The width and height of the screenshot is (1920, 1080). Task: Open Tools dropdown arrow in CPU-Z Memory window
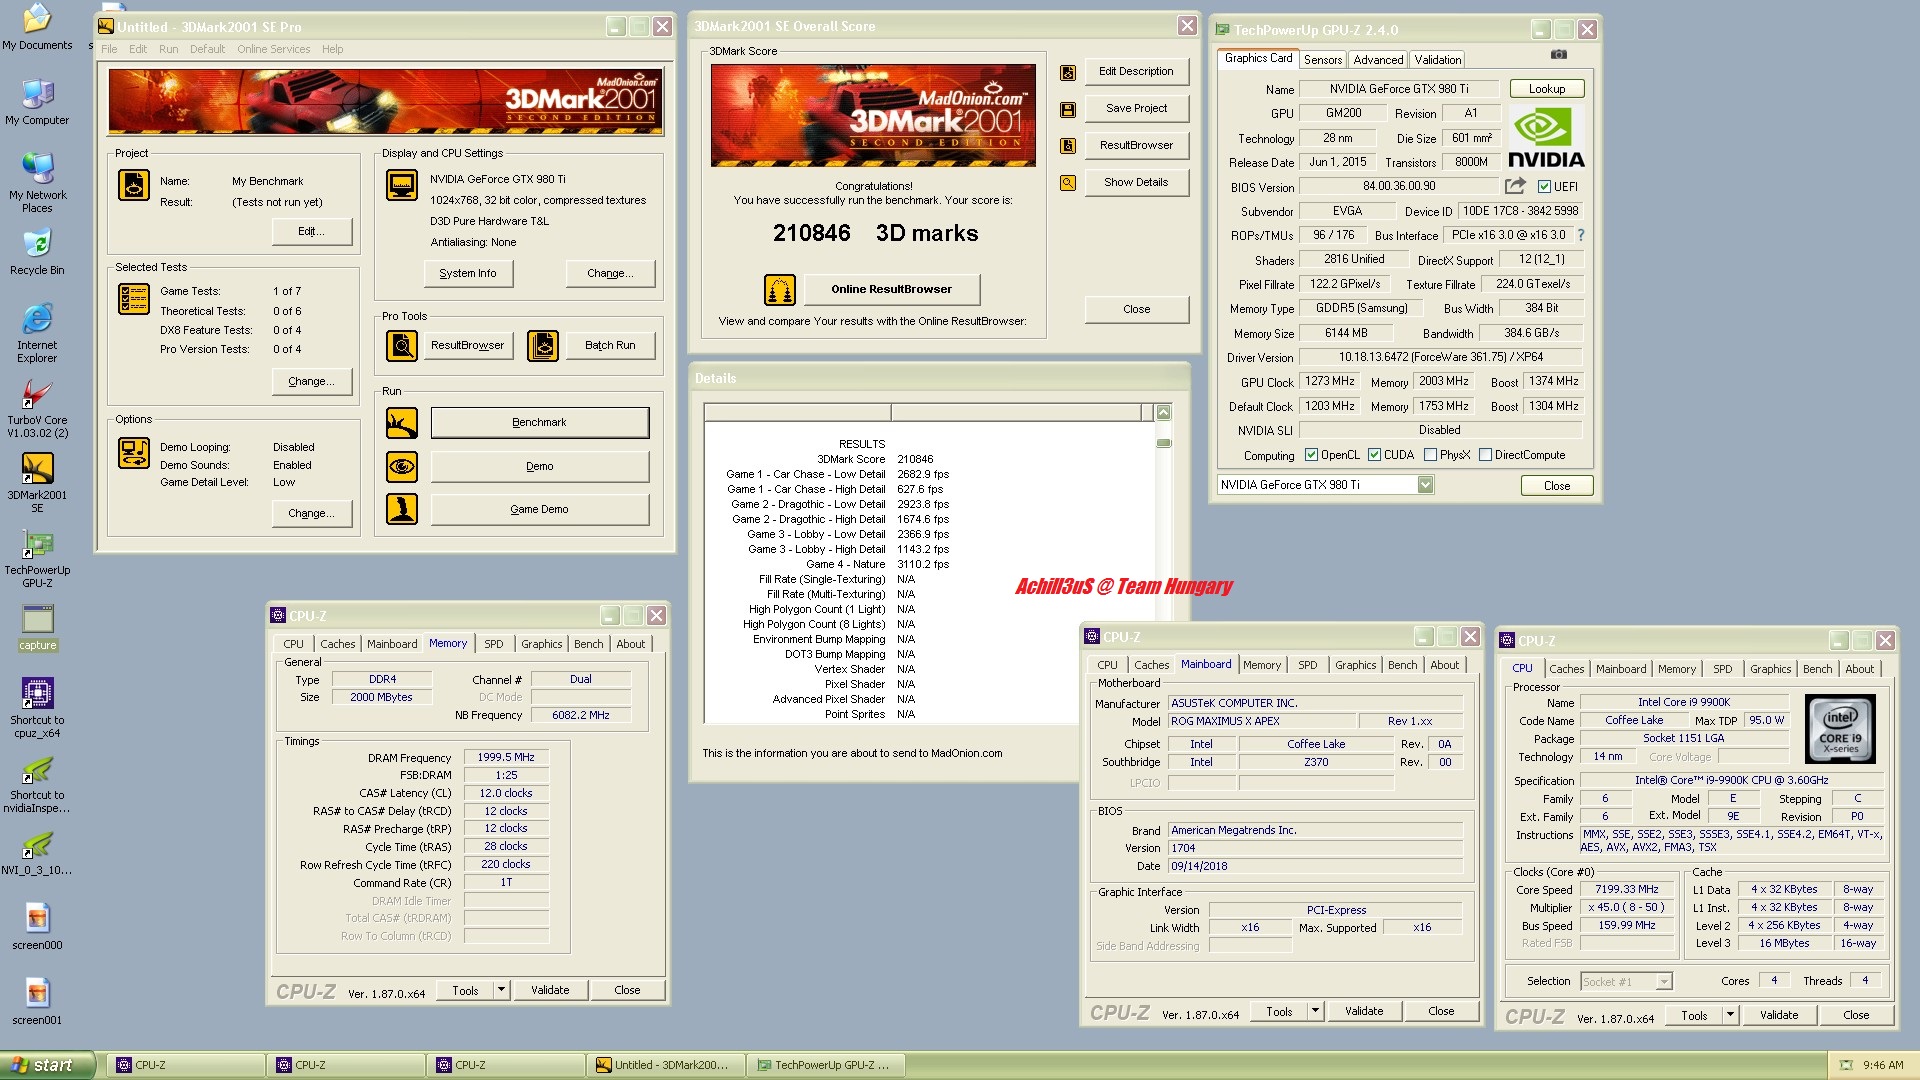[501, 990]
